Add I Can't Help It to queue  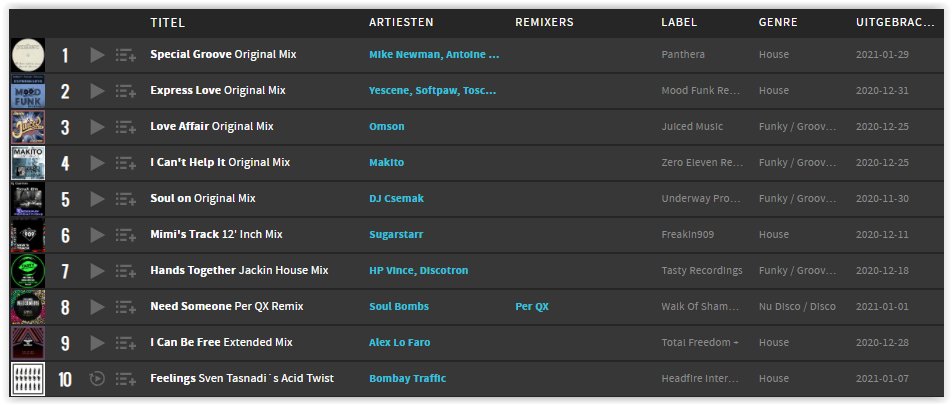click(x=126, y=163)
